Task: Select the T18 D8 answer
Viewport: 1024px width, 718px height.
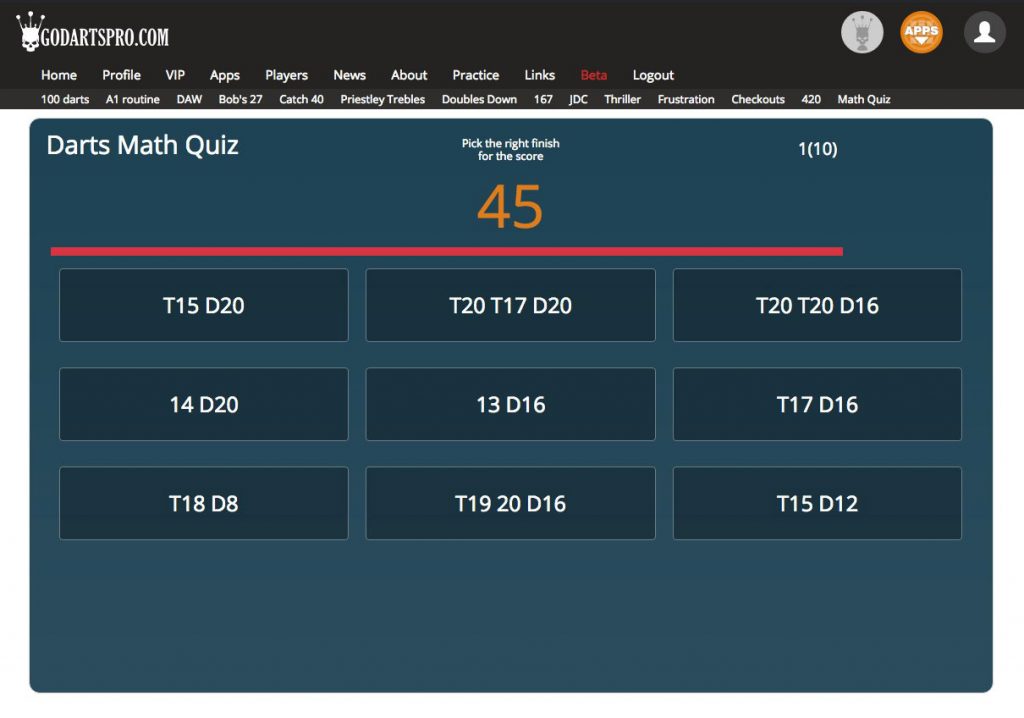Action: pos(203,503)
